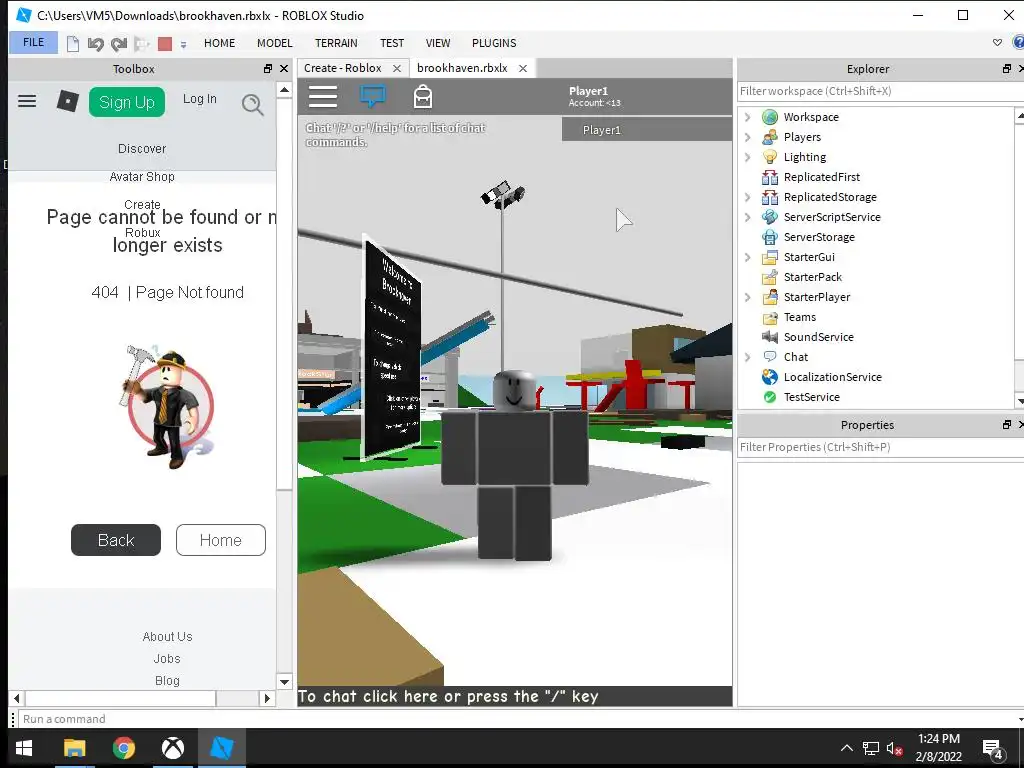Screen dimensions: 1024x768
Task: Select the StarterPack icon
Action: (x=770, y=277)
